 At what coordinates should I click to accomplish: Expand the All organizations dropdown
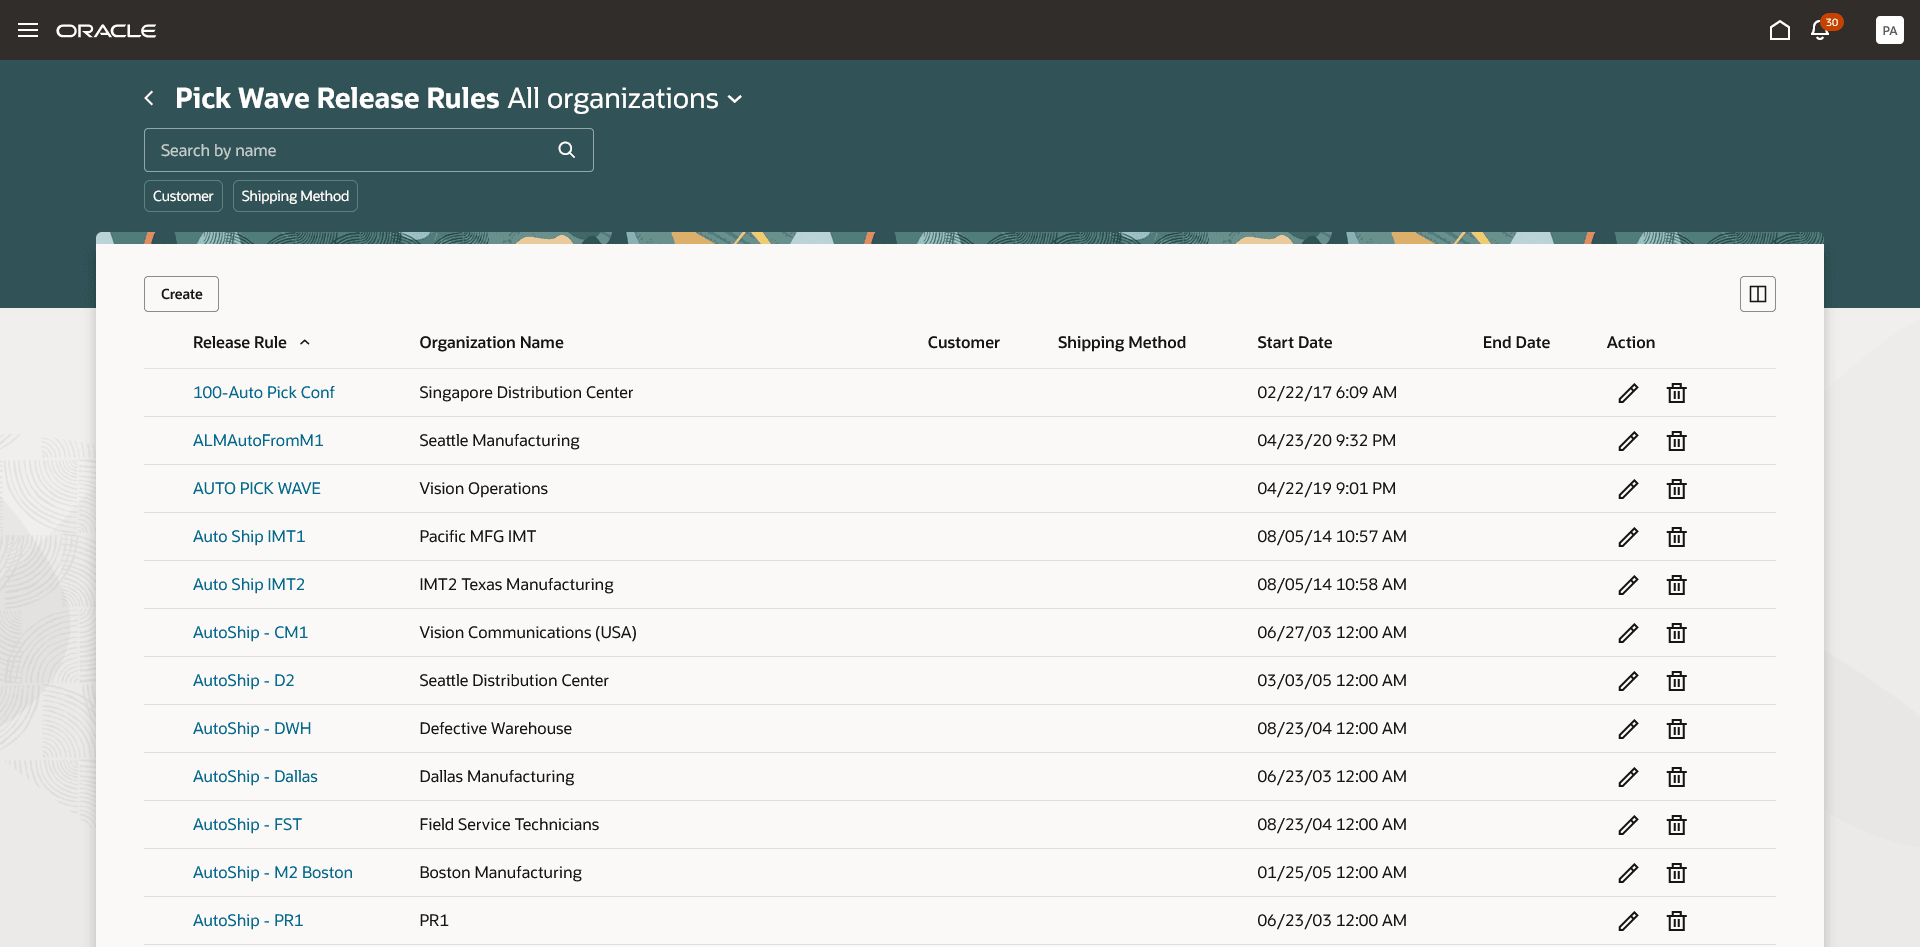click(735, 99)
